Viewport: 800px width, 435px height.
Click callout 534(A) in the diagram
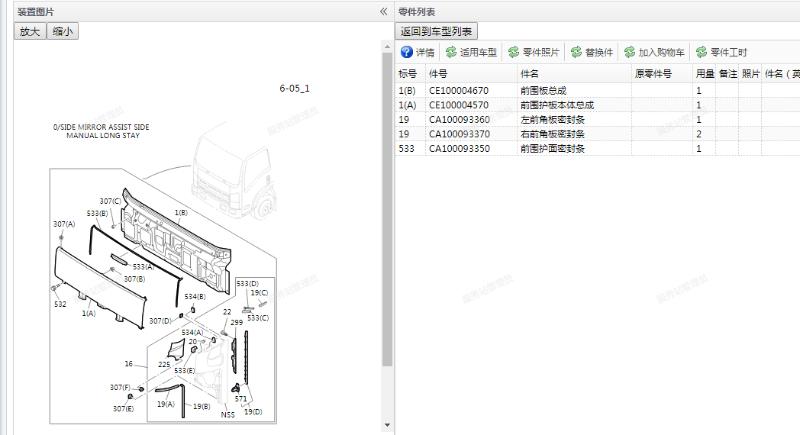click(192, 332)
